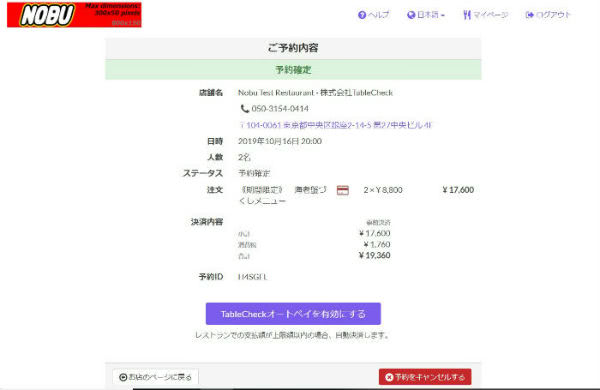
Task: Click the X icon on cancel button
Action: (x=389, y=377)
